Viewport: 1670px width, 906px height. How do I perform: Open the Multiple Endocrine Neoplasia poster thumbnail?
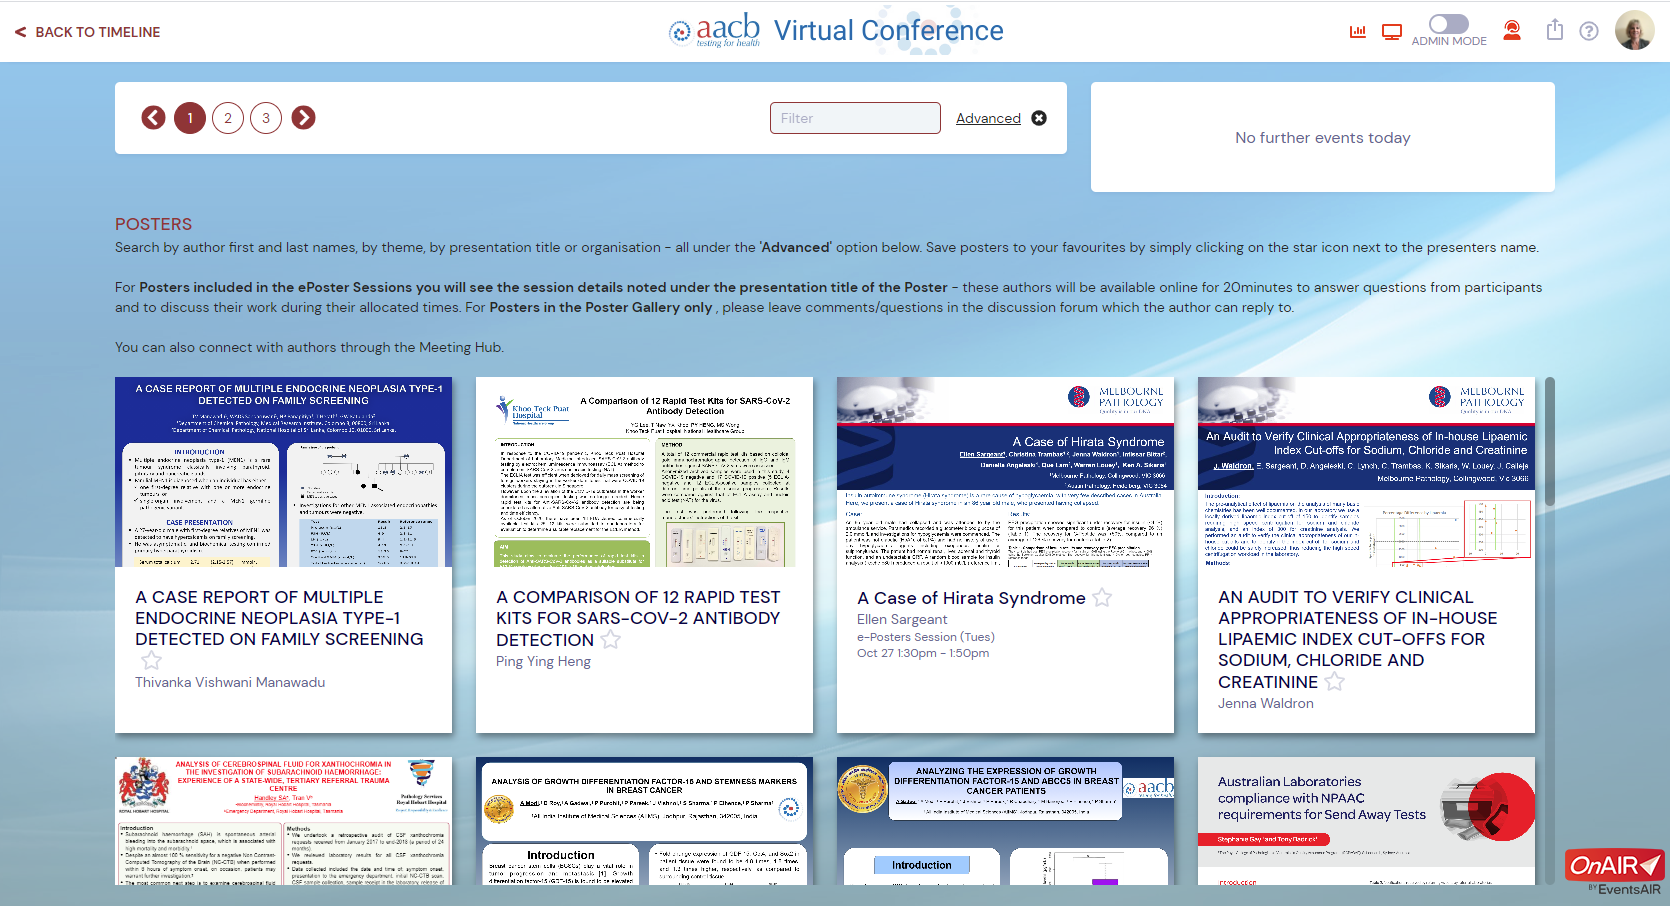[x=283, y=472]
